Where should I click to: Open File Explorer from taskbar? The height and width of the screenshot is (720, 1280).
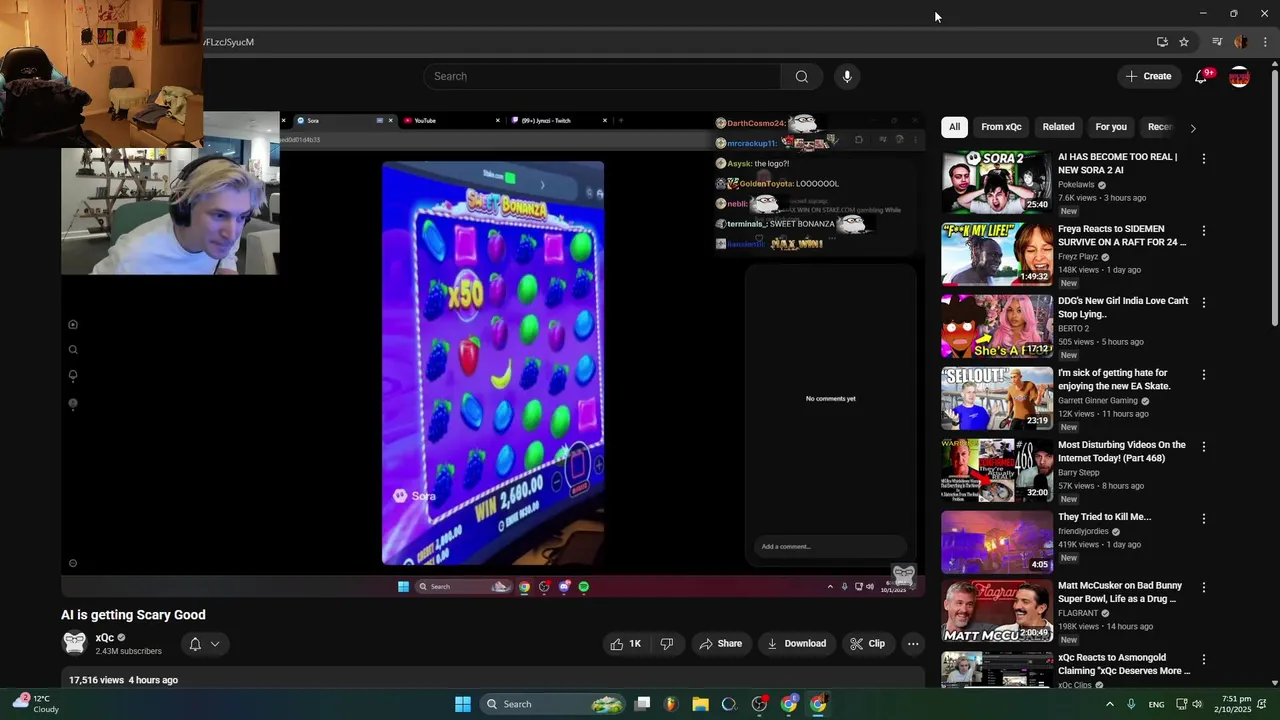(700, 704)
